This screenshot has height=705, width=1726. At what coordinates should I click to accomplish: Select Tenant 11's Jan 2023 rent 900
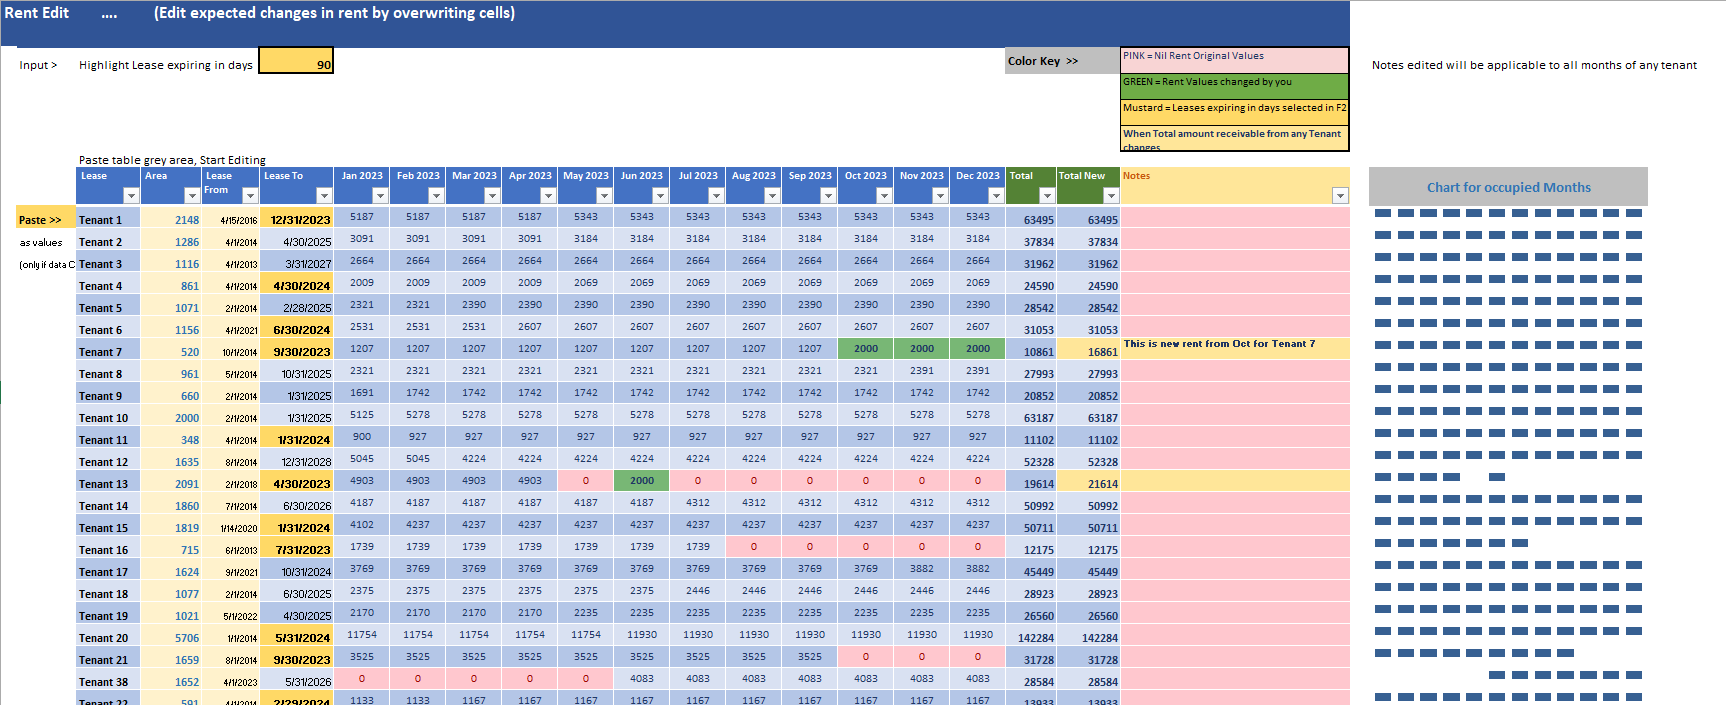coord(362,437)
